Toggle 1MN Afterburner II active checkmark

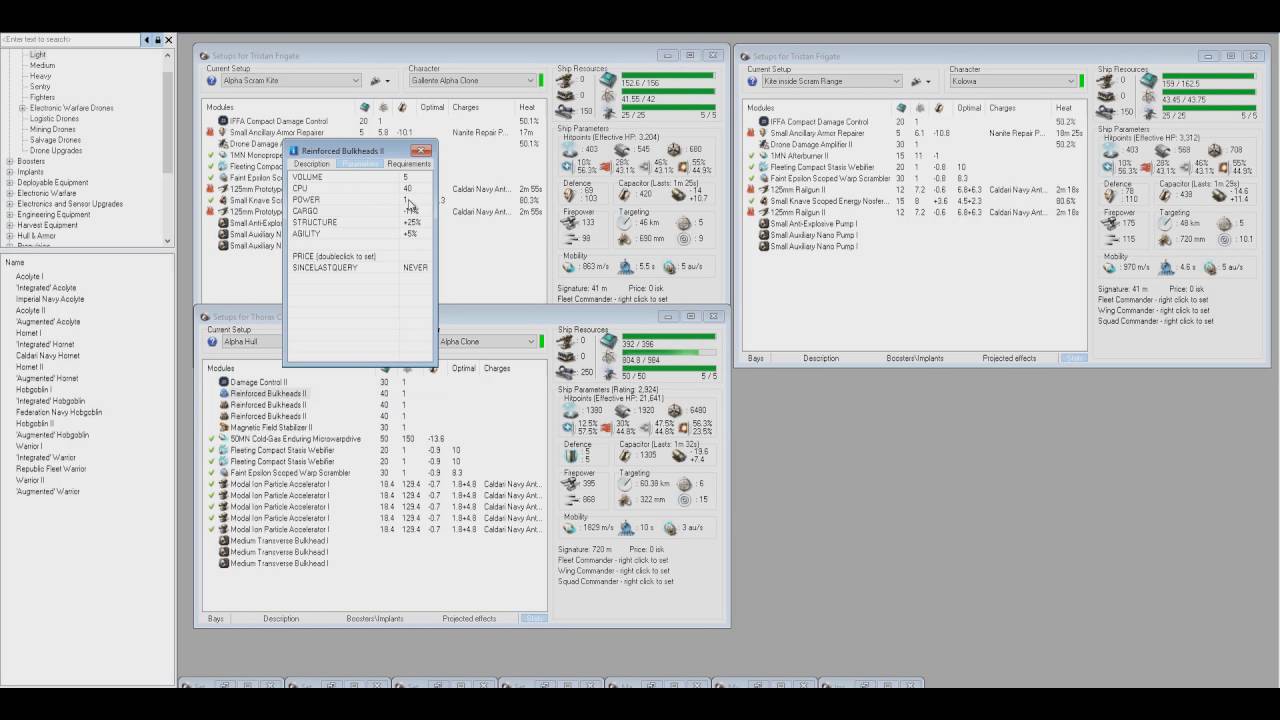(751, 156)
